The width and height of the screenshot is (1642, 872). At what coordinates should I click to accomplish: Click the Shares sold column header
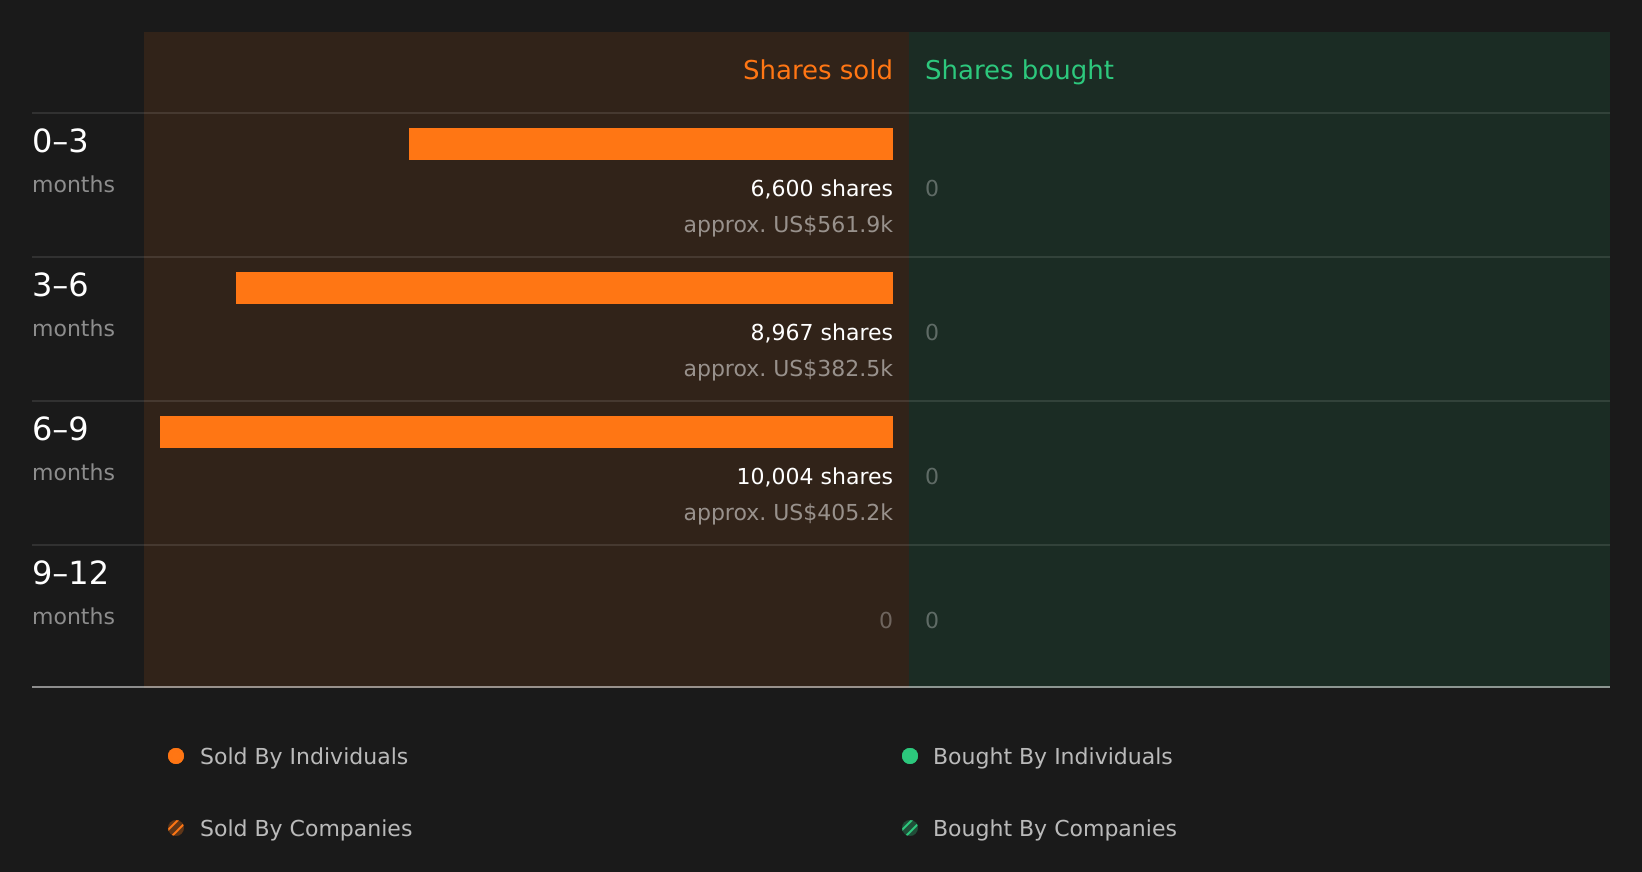[x=817, y=70]
